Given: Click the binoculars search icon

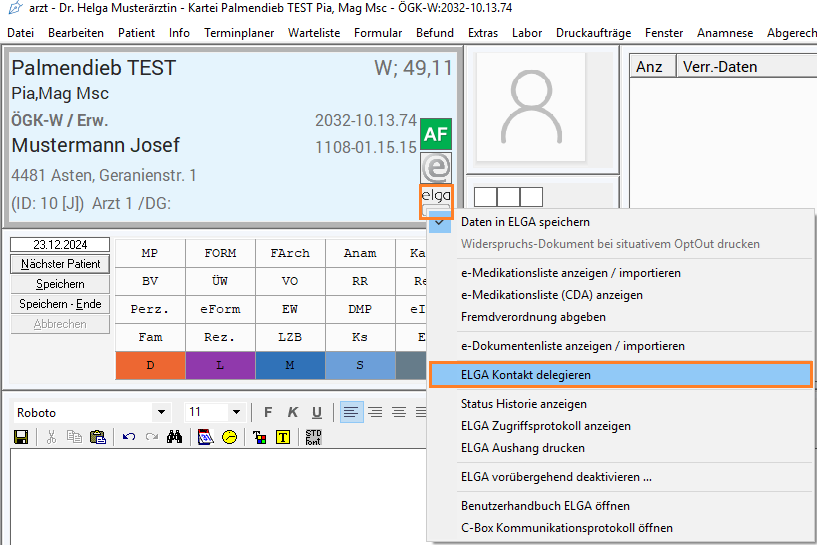Looking at the screenshot, I should [174, 437].
